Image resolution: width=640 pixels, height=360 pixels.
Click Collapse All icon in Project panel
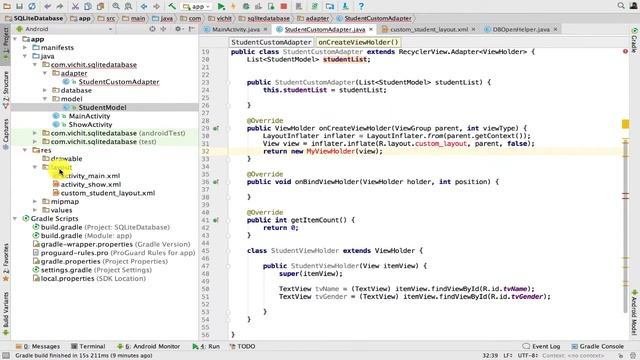(163, 29)
